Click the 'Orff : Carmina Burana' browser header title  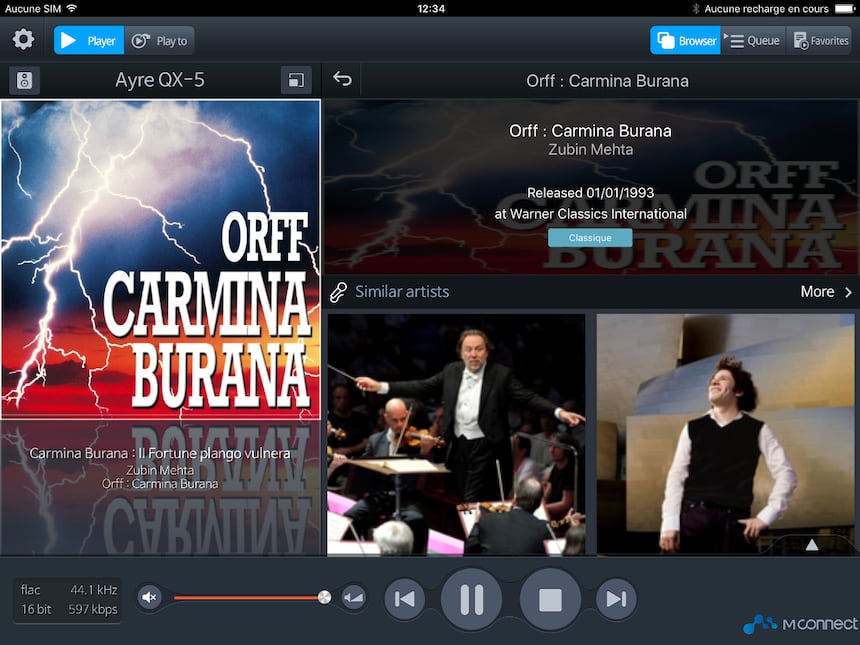point(607,81)
